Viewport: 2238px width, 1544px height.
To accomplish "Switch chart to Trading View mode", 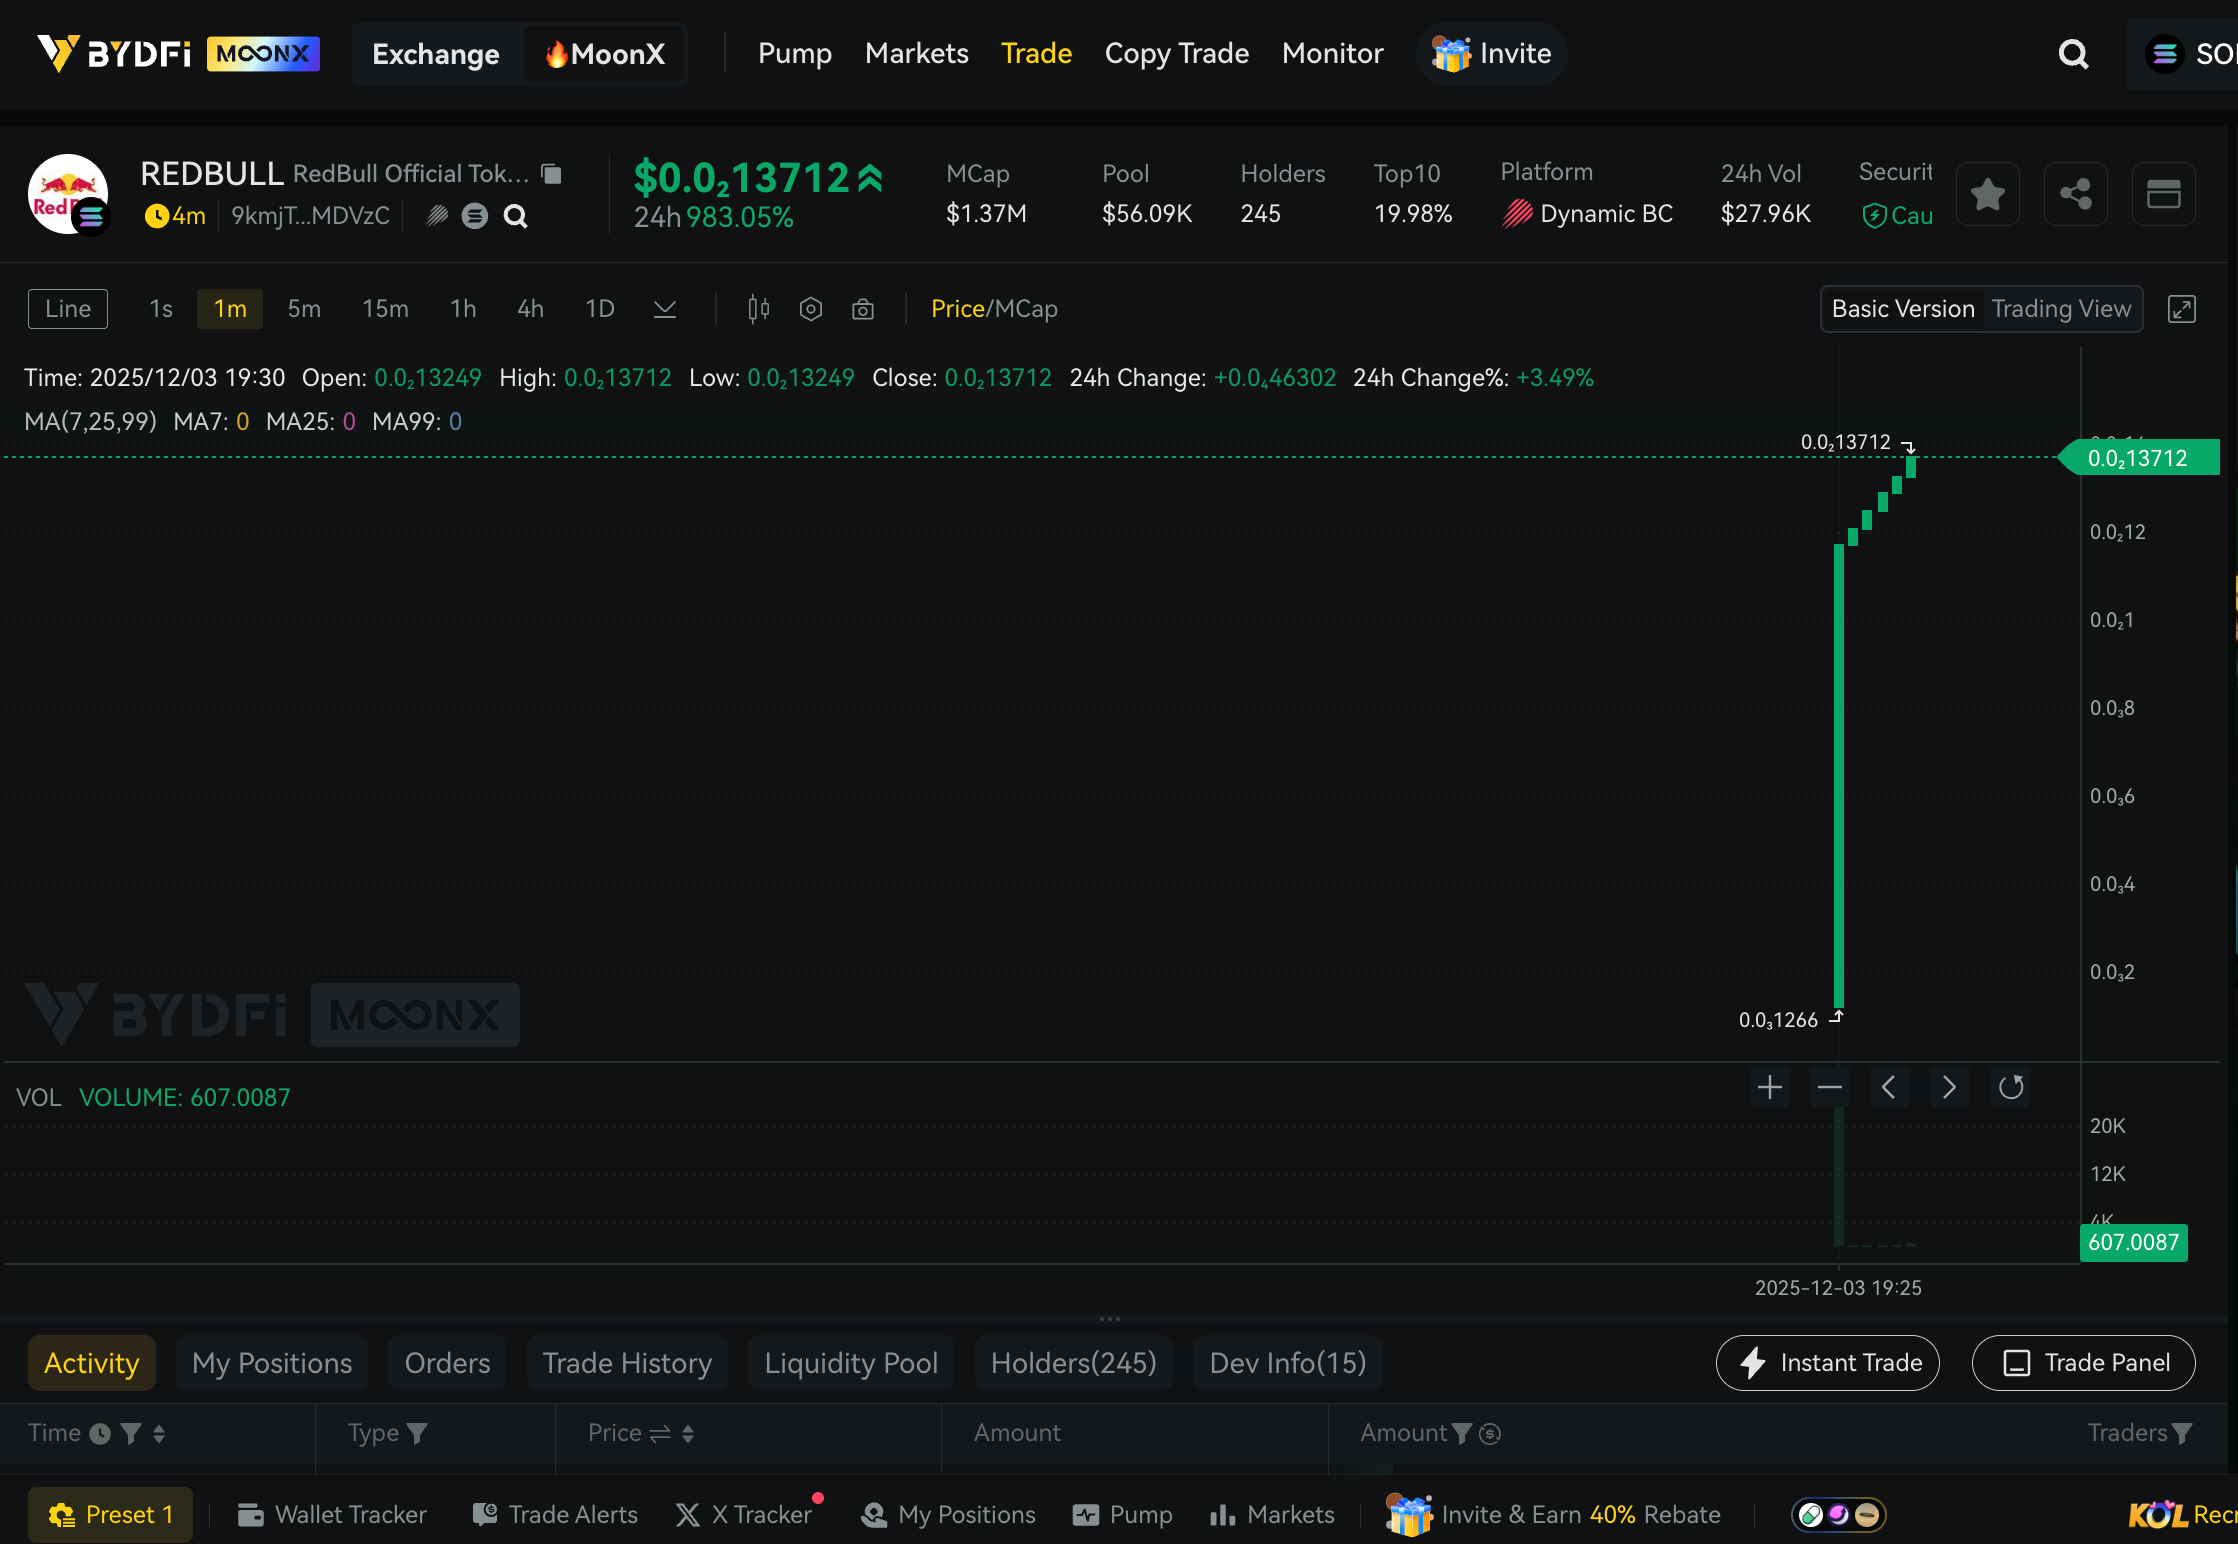I will point(2060,309).
